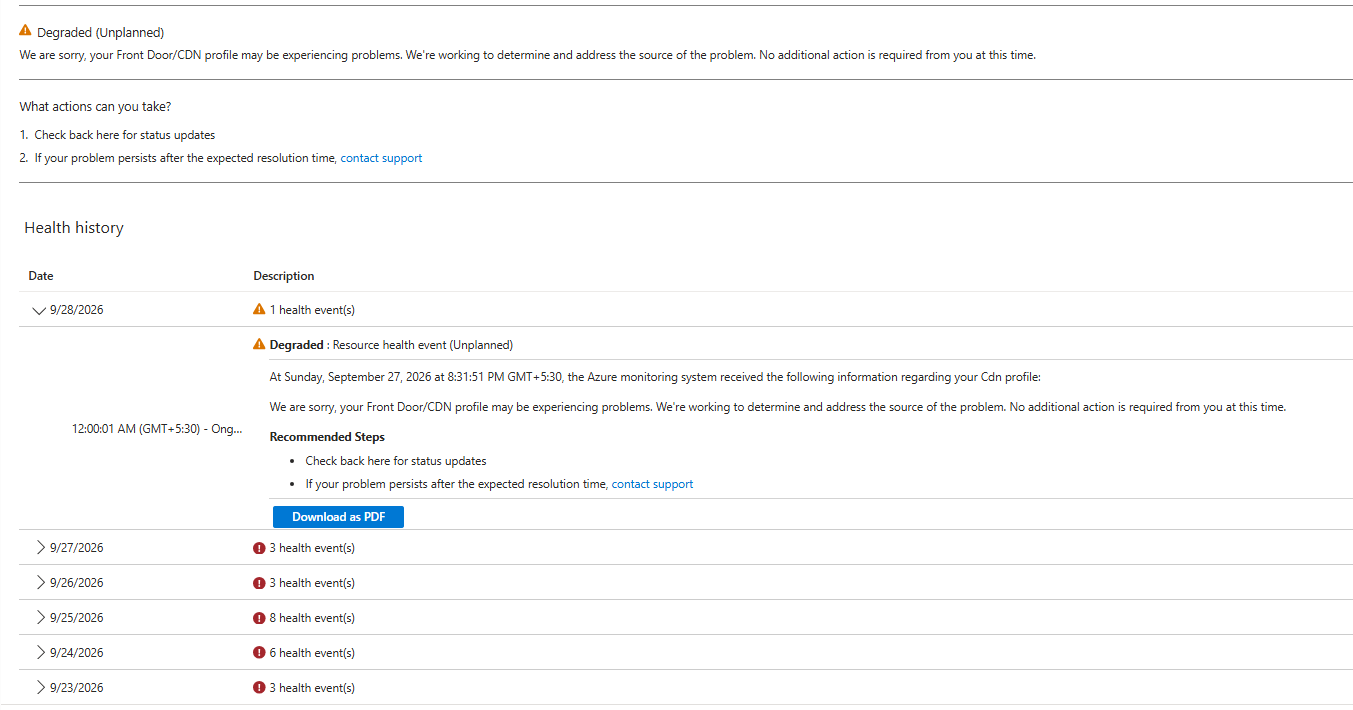
Task: Click '3 health event(s)' in 9/23/2026 row
Action: pyautogui.click(x=312, y=688)
